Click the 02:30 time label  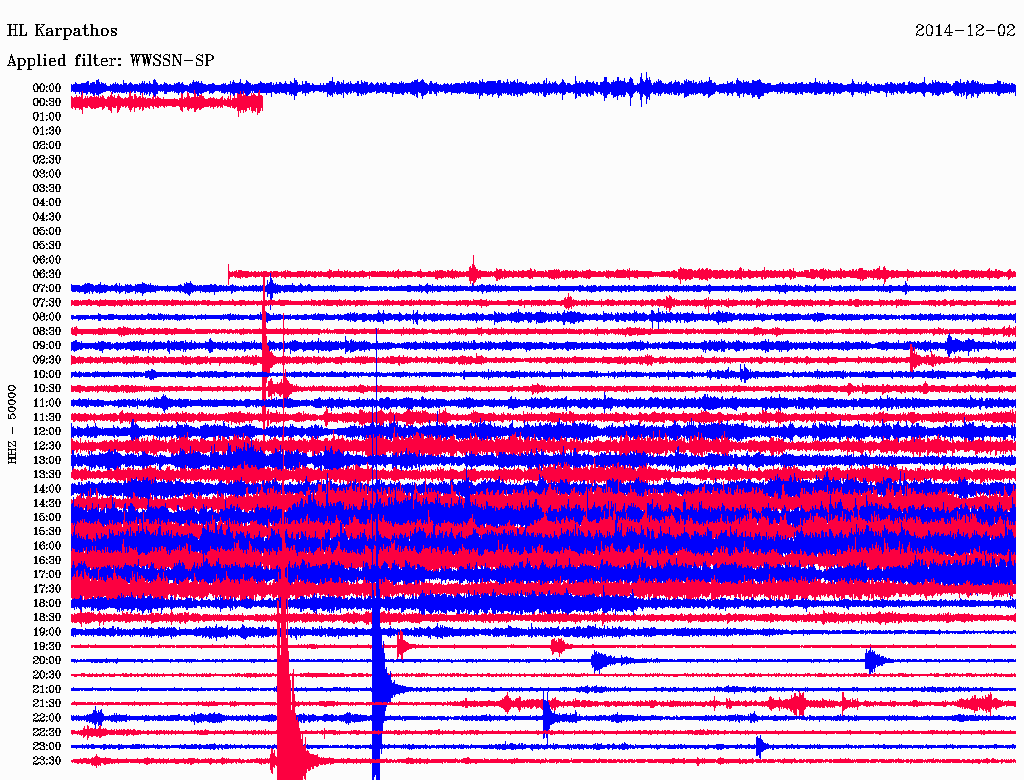click(x=47, y=160)
